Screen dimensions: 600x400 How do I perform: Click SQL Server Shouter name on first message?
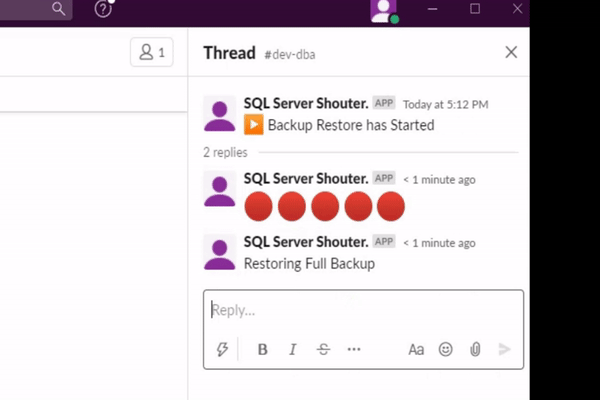coord(305,104)
